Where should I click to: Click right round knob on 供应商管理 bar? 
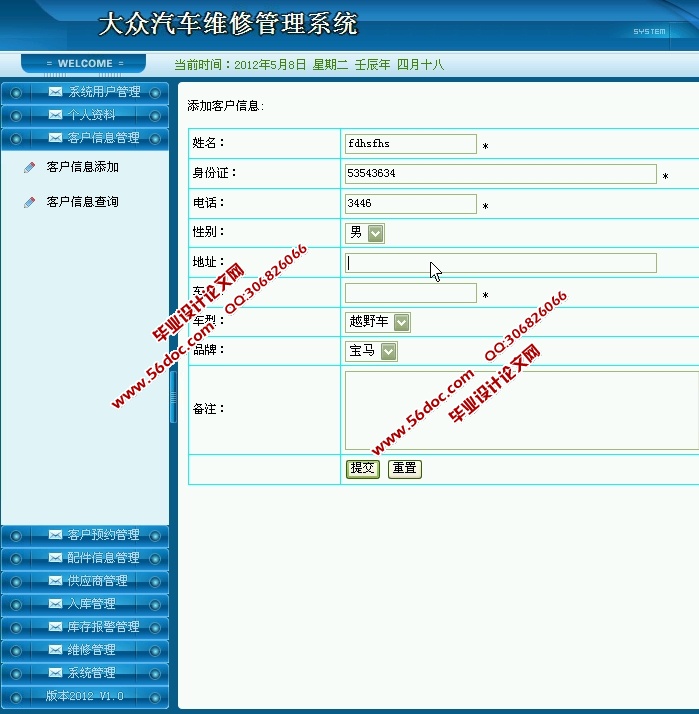[x=155, y=582]
